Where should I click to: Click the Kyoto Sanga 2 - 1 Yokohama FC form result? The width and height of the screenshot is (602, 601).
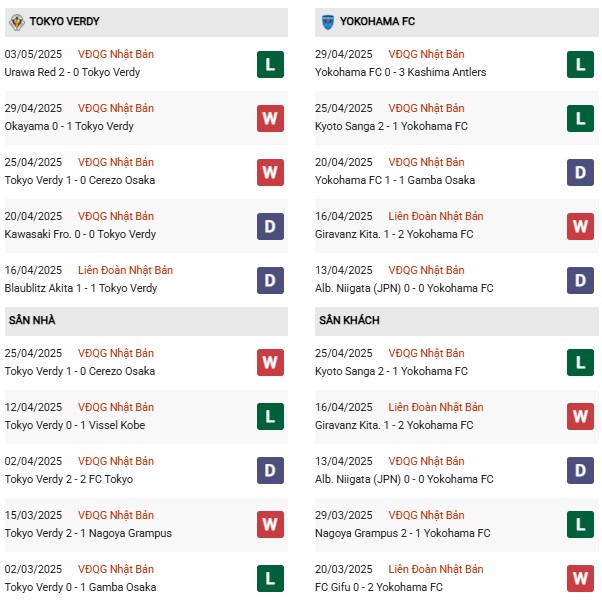[x=391, y=126]
